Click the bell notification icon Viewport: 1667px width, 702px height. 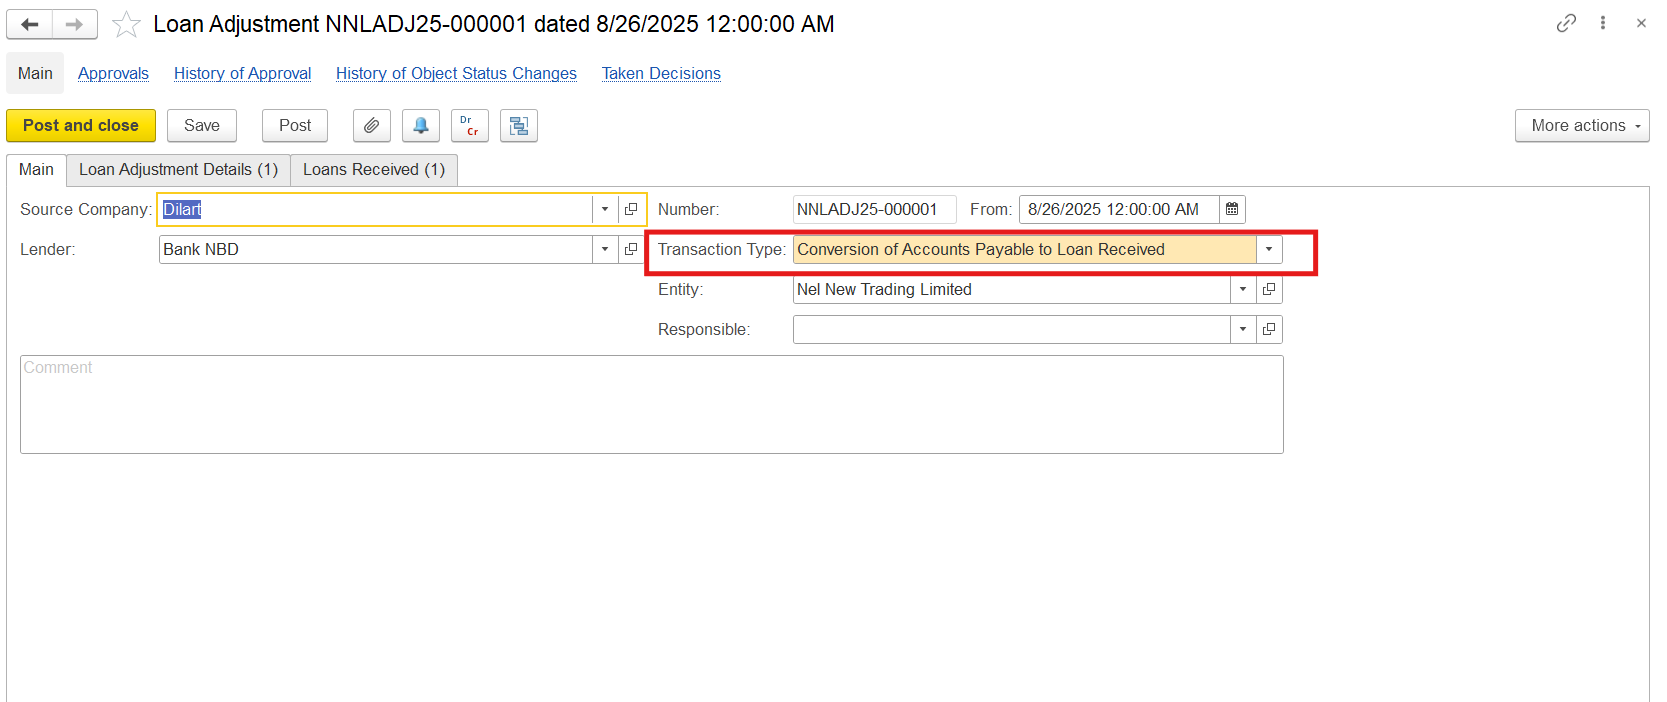[x=421, y=126]
